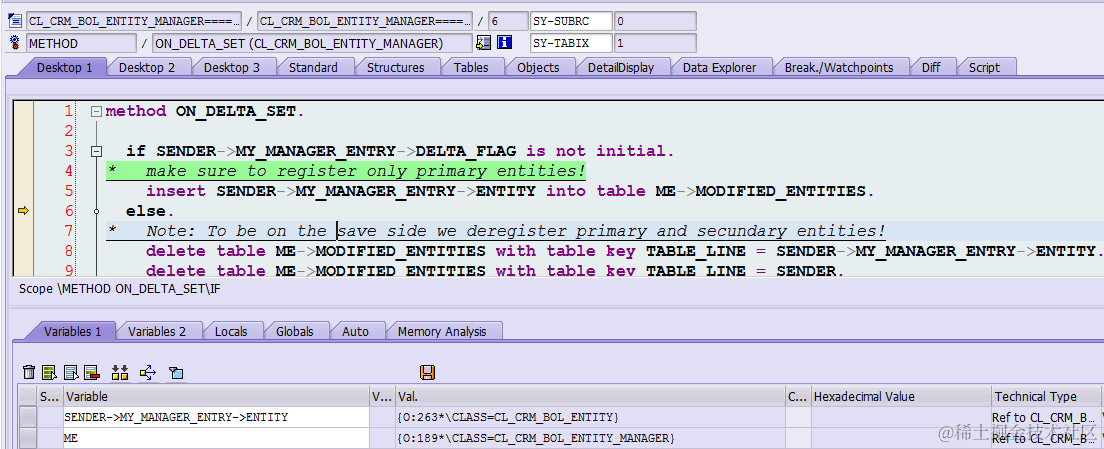Click the insert statement on line 5
Screen dimensions: 1104x449
pos(510,191)
